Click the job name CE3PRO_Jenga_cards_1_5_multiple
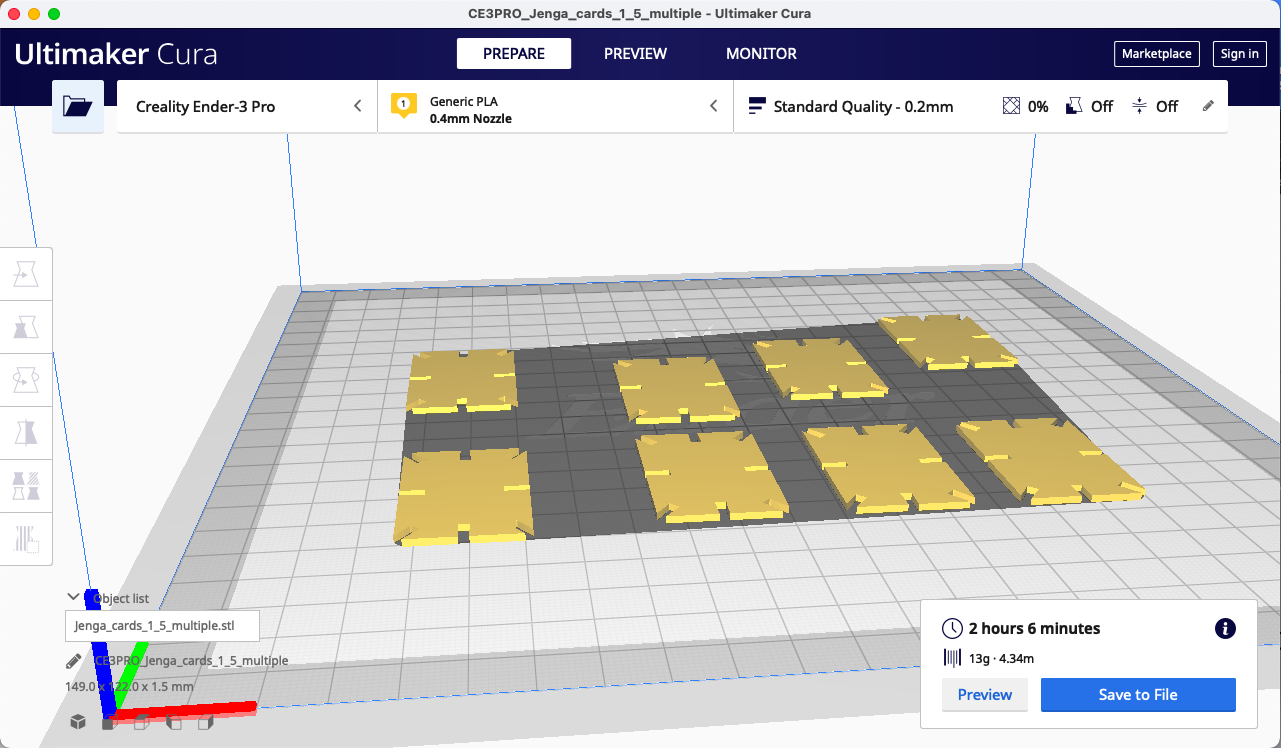Screen dimensions: 1281x748 tap(191, 661)
